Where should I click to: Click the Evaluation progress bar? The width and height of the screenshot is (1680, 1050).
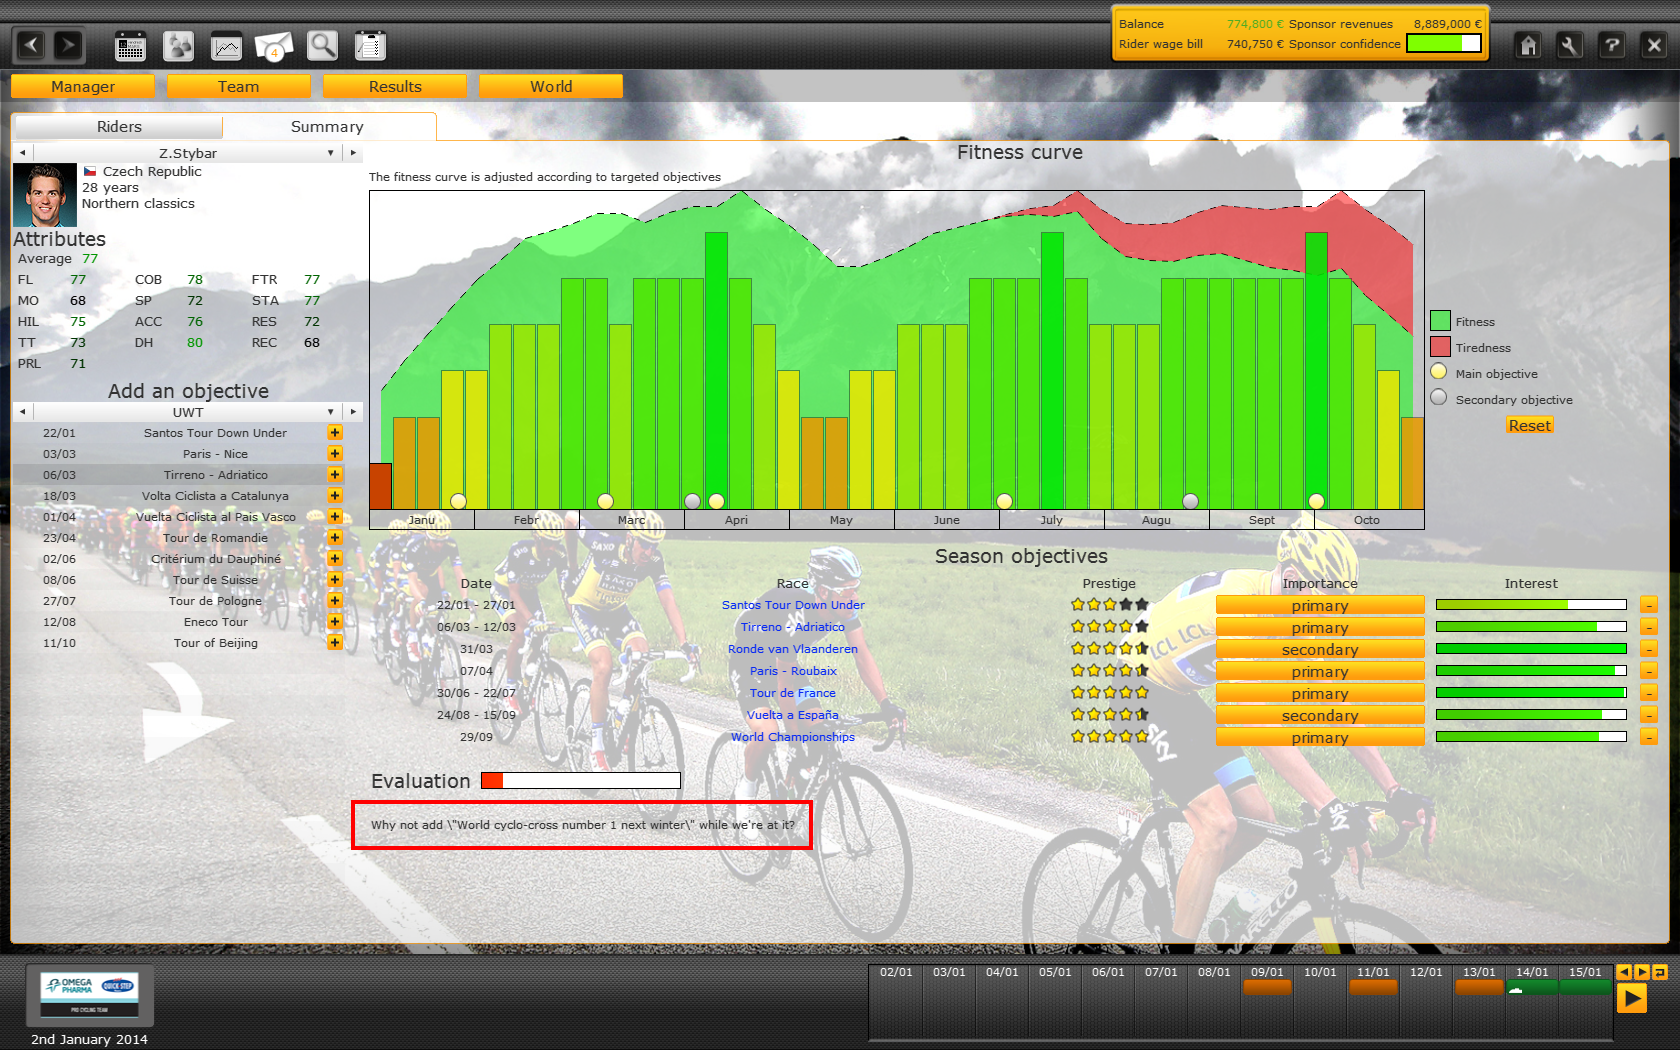click(580, 781)
